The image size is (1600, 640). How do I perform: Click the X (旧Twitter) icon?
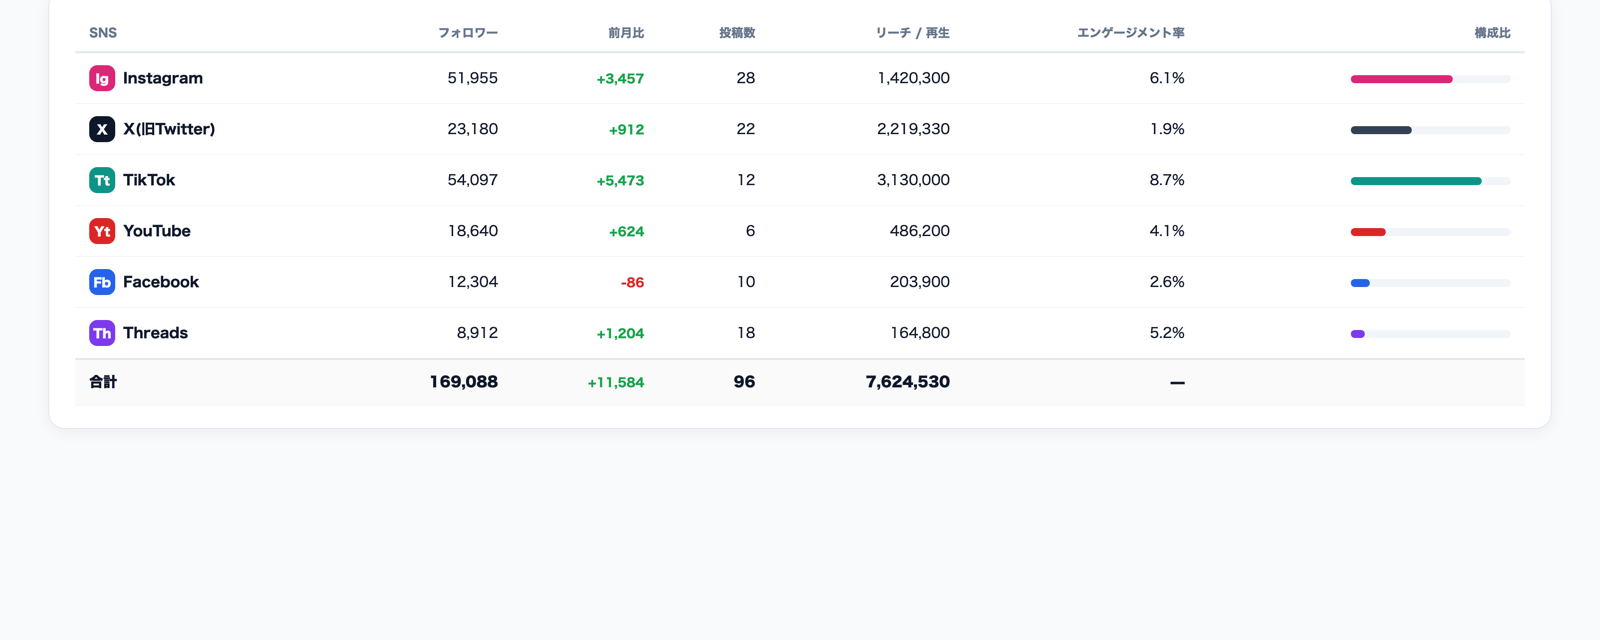102,129
